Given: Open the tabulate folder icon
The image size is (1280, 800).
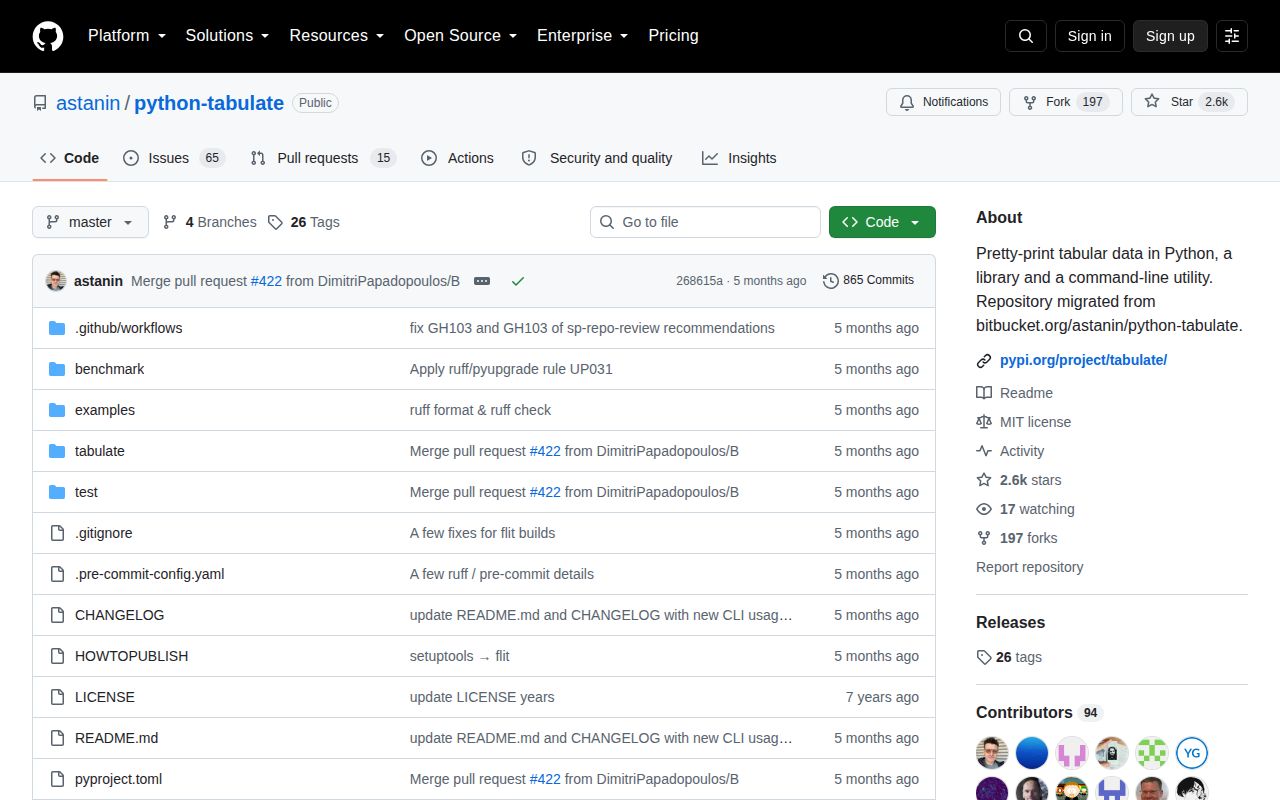Looking at the screenshot, I should (57, 451).
